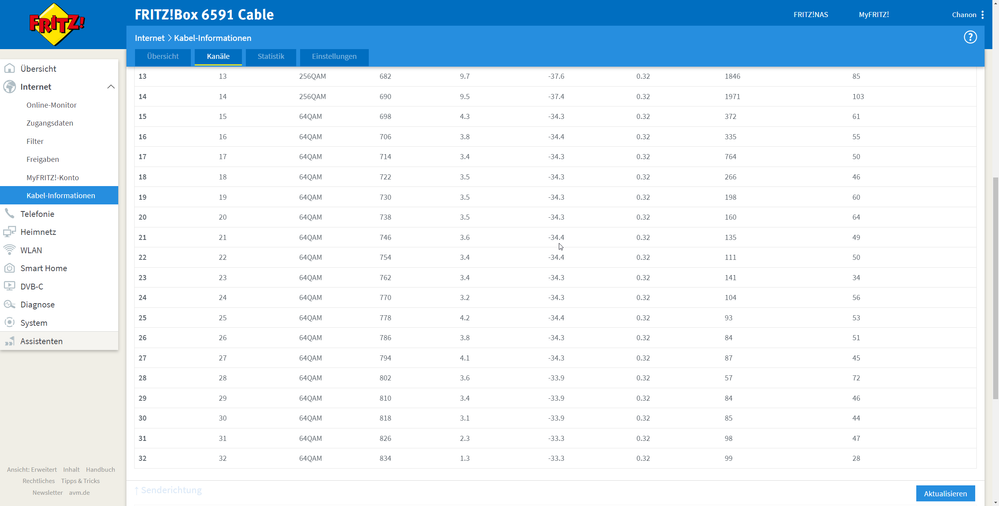The width and height of the screenshot is (999, 506).
Task: Open the Online-Monitor menu item
Action: point(52,105)
